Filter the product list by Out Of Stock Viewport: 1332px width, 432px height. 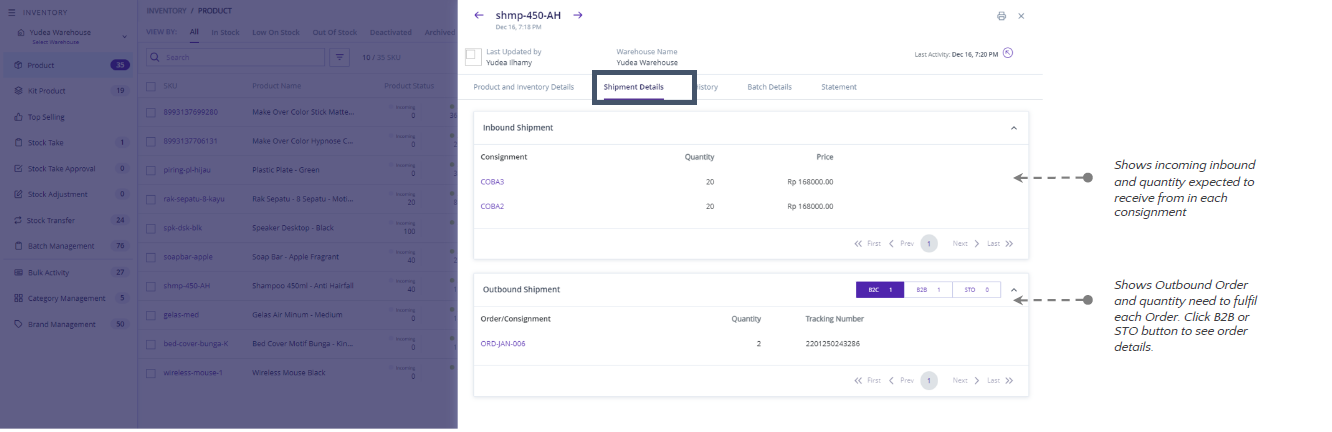334,32
